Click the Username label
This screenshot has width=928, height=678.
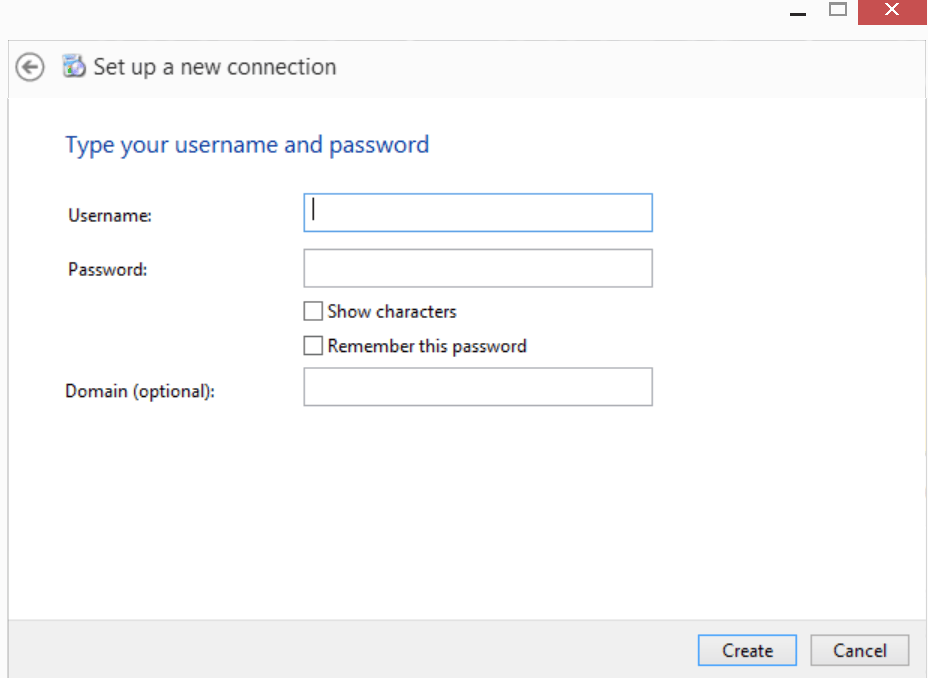[x=109, y=214]
